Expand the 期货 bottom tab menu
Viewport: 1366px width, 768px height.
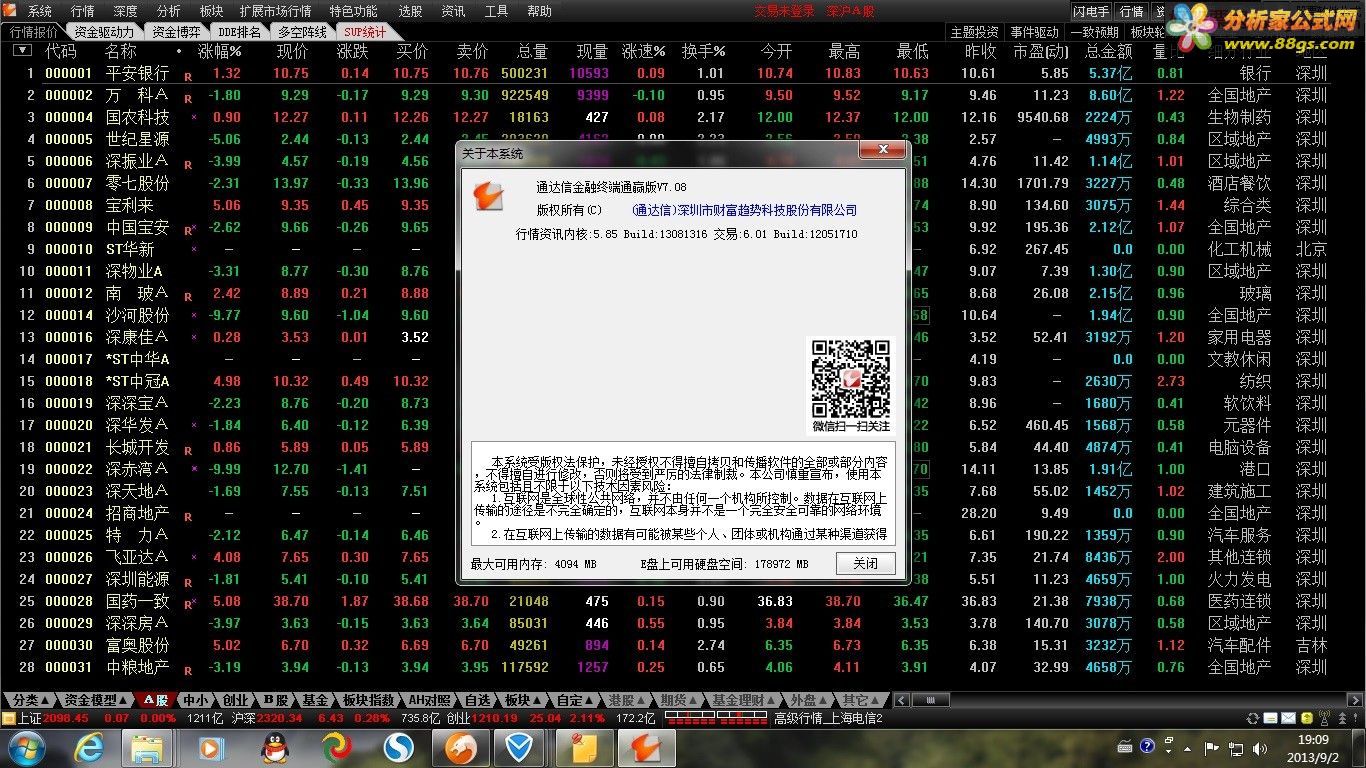[x=679, y=700]
